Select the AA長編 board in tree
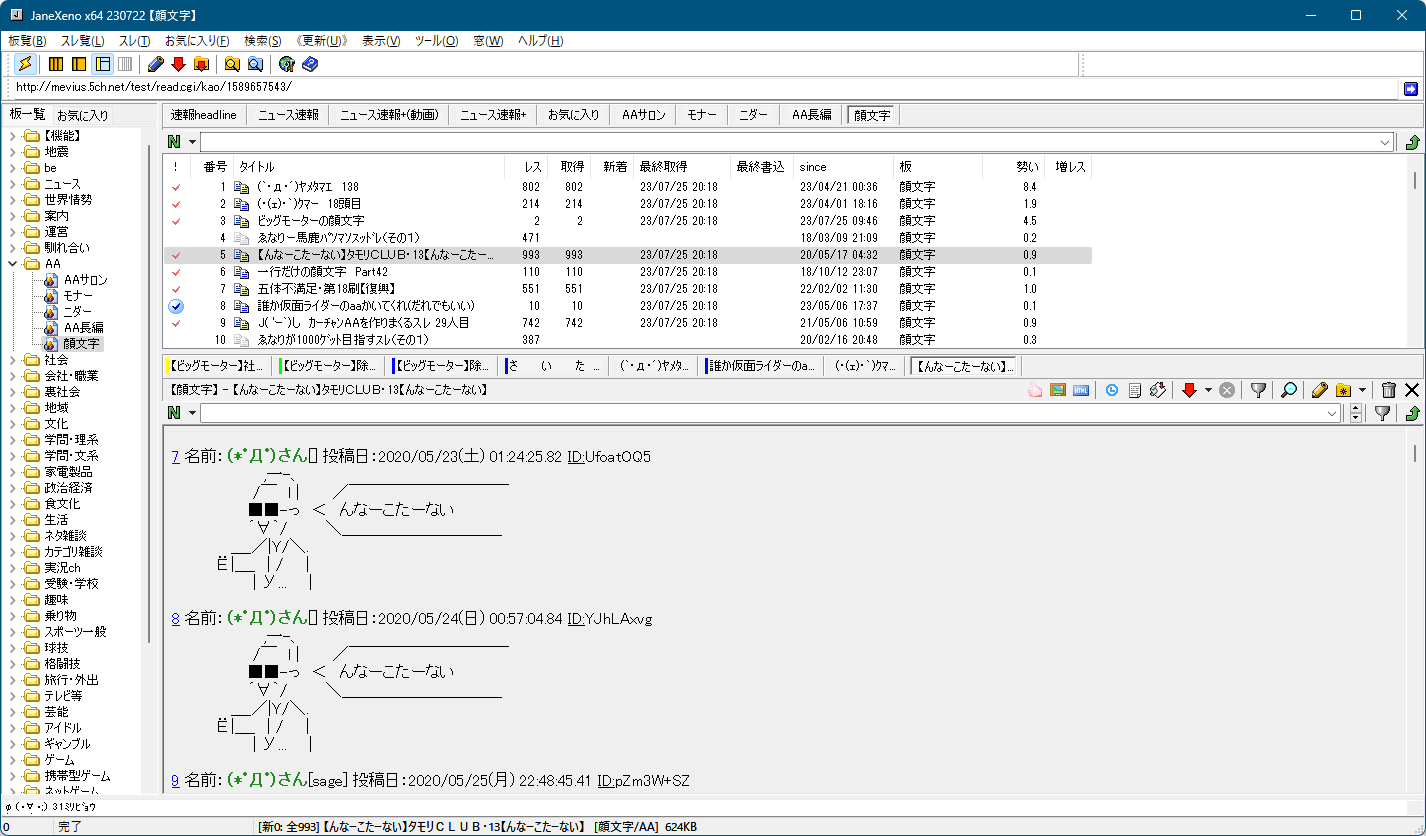The width and height of the screenshot is (1426, 836). point(84,328)
